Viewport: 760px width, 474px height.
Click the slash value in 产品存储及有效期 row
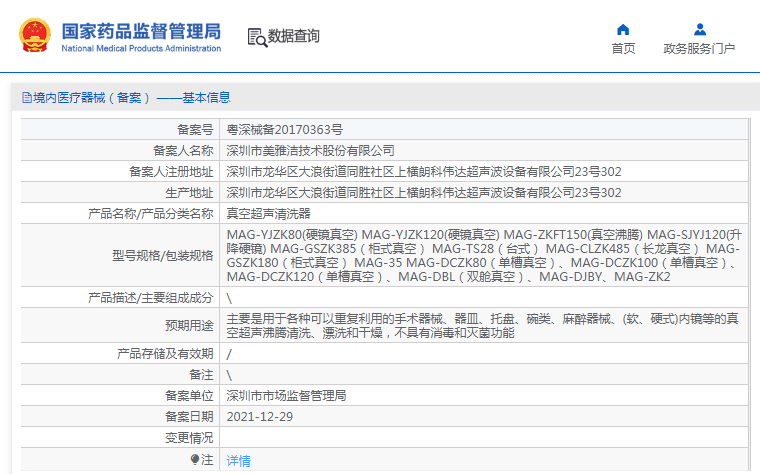click(x=229, y=354)
